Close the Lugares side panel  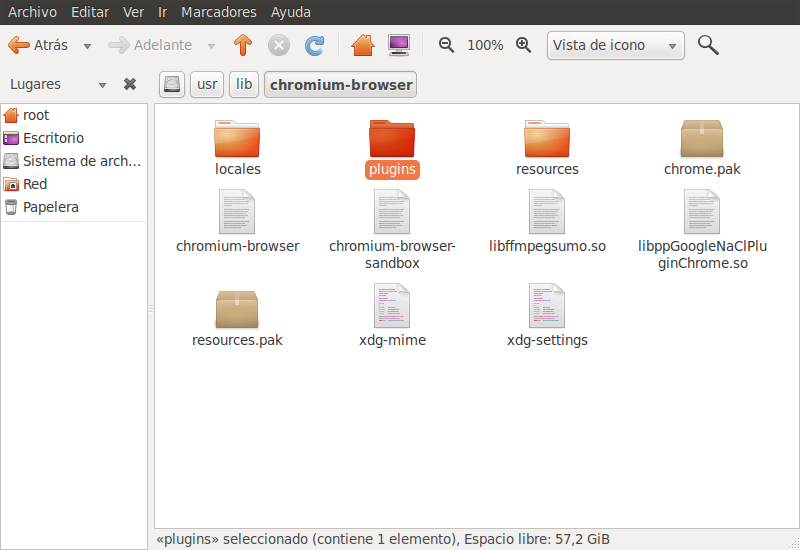pyautogui.click(x=130, y=84)
